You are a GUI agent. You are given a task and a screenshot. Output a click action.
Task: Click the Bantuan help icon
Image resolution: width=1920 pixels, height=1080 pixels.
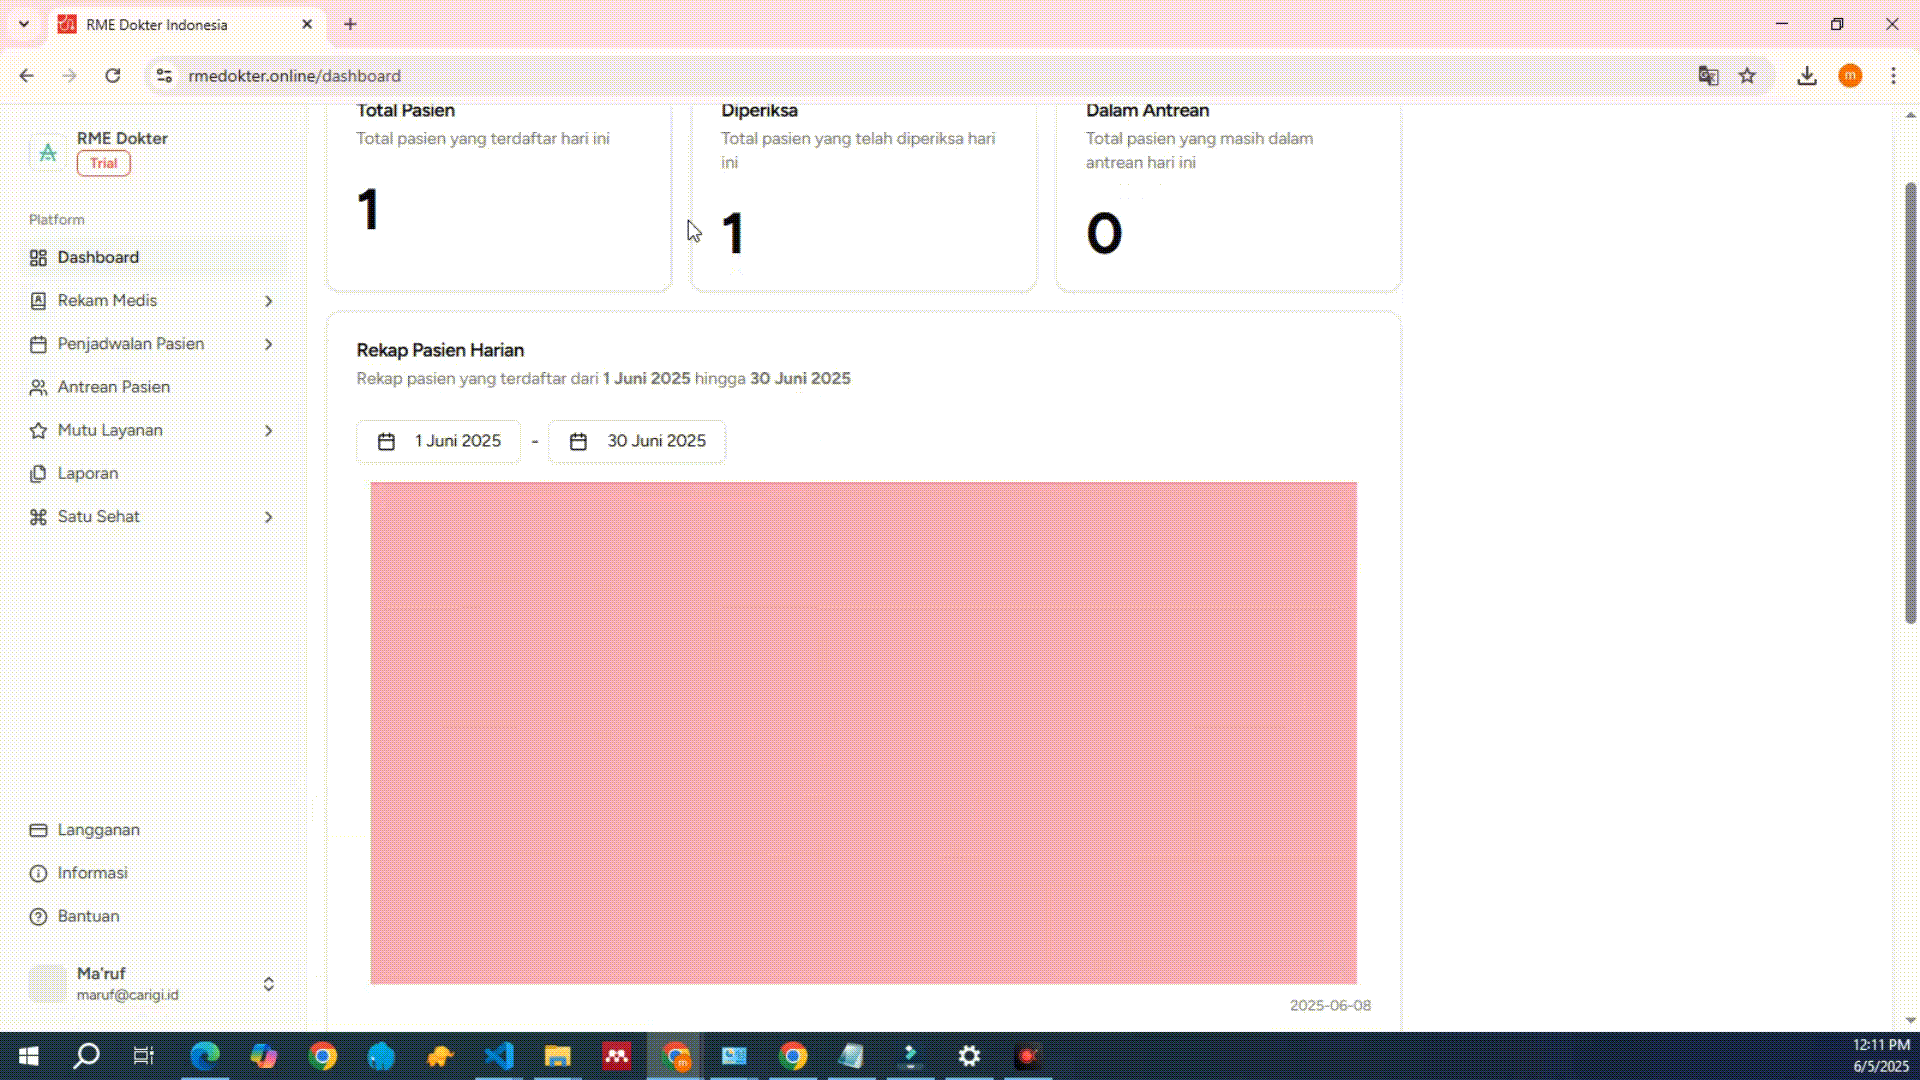click(38, 916)
